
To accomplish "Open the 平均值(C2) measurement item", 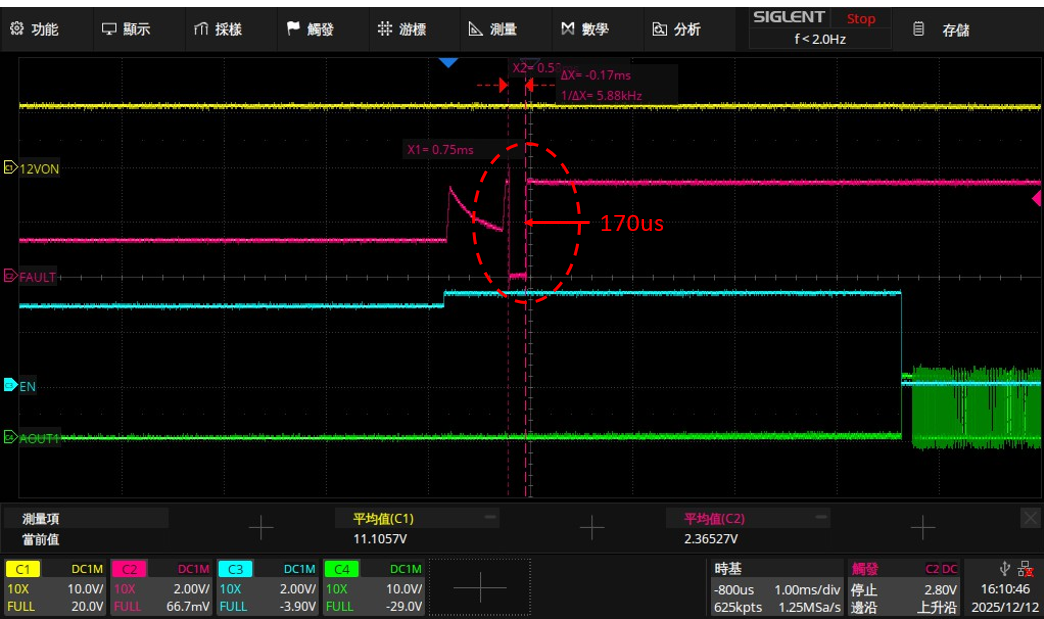I will tap(714, 518).
